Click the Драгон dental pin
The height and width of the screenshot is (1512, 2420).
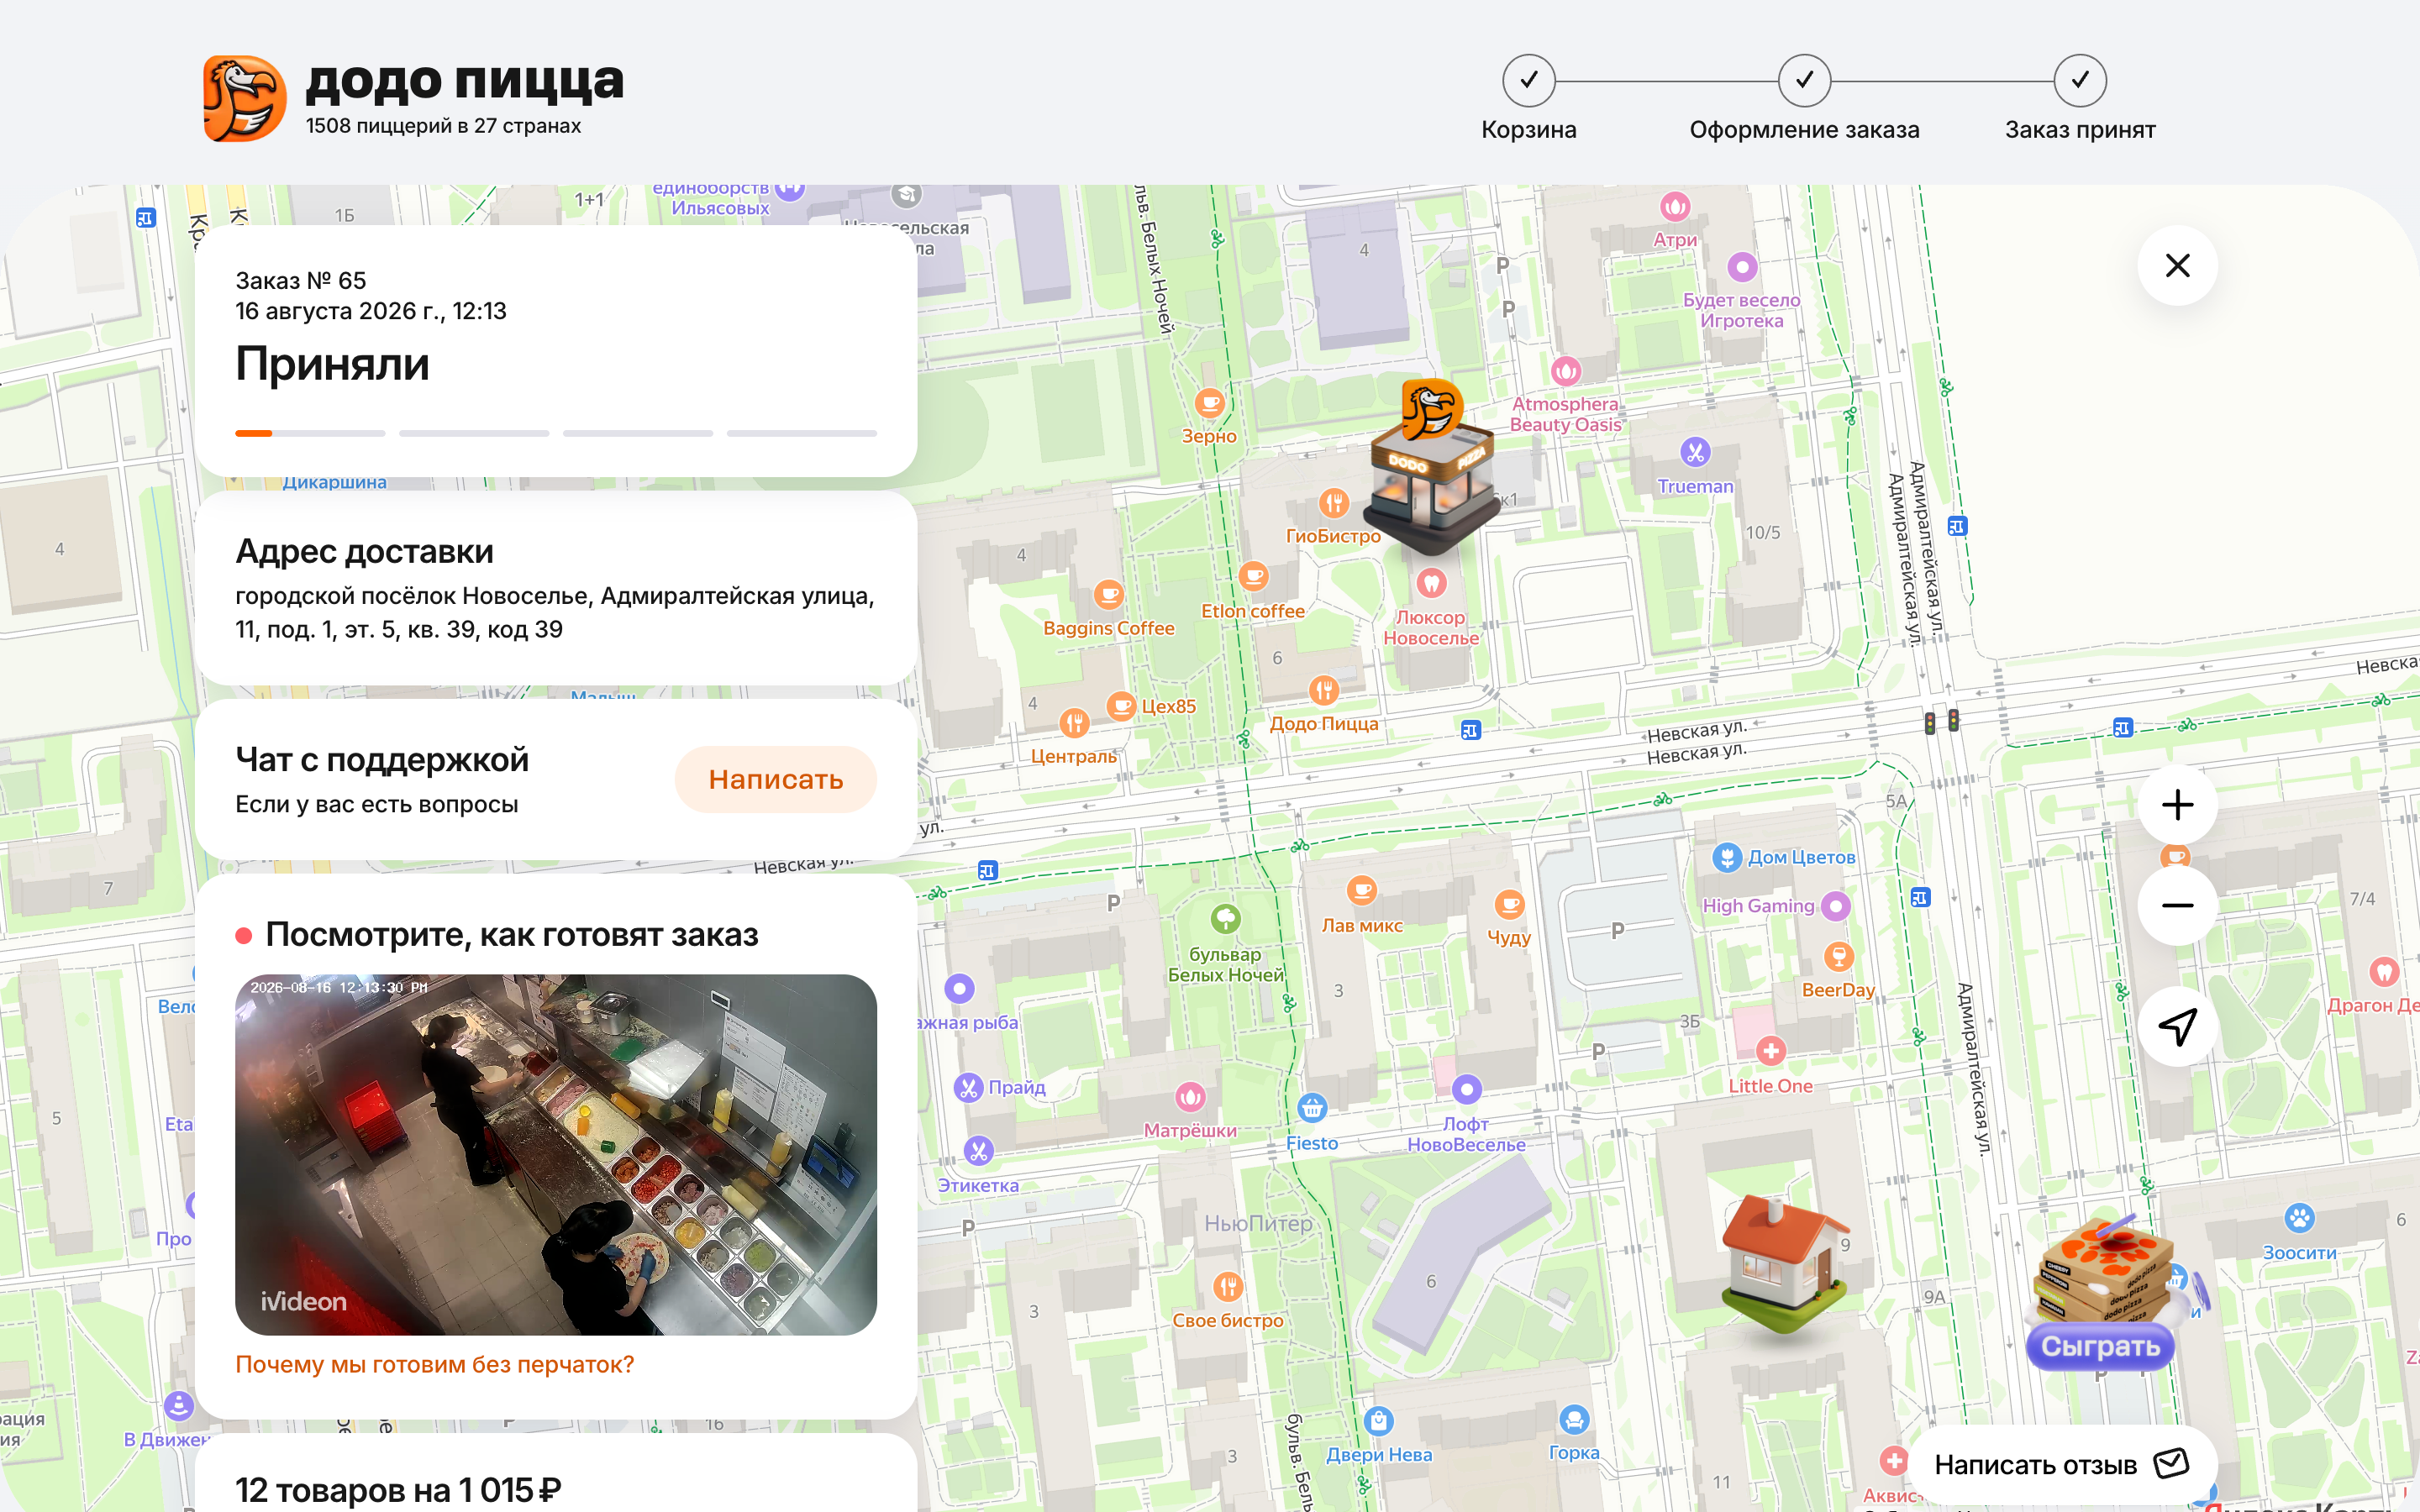click(2384, 971)
